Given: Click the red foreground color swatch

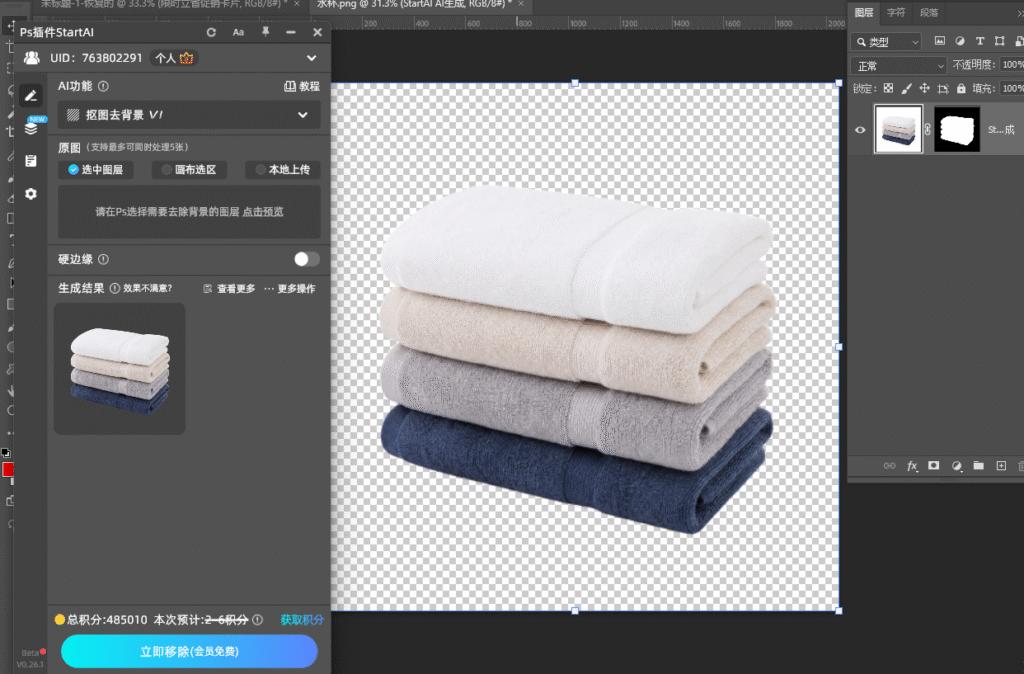Looking at the screenshot, I should [7, 470].
